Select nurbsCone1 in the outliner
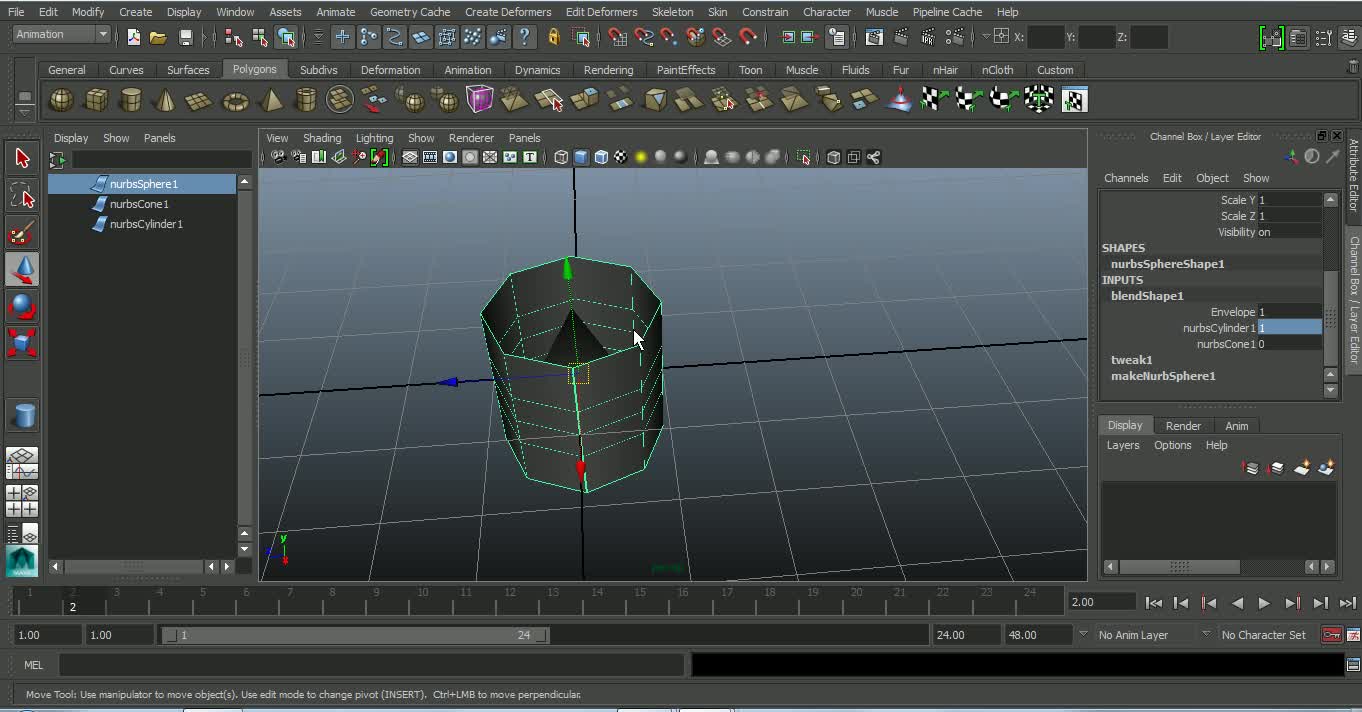Screen dimensions: 1362x712 [139, 204]
